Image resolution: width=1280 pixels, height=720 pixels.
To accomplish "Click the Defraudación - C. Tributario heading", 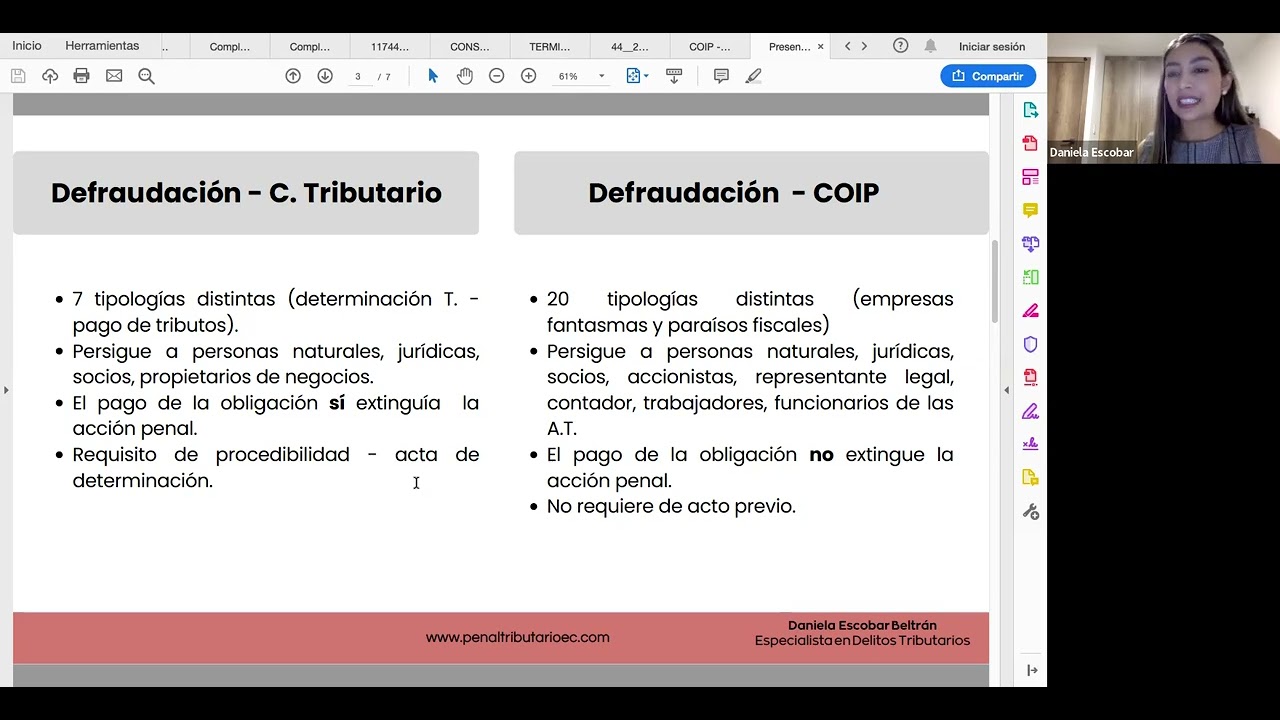I will tap(246, 193).
